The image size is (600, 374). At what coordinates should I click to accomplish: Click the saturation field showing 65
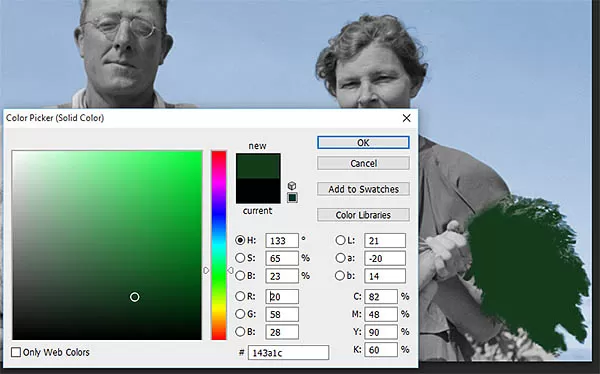point(282,258)
